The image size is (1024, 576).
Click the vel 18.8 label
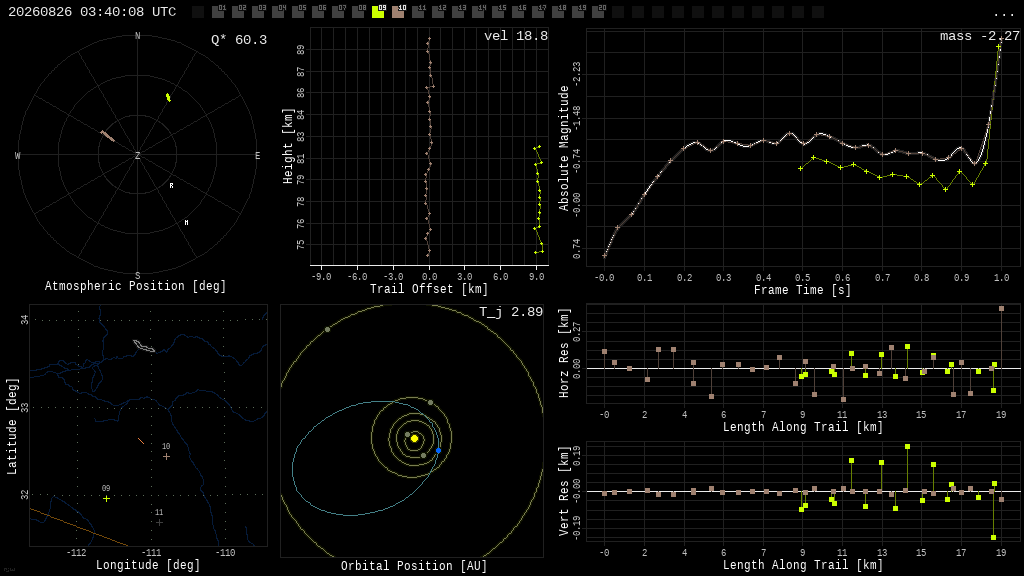(516, 36)
